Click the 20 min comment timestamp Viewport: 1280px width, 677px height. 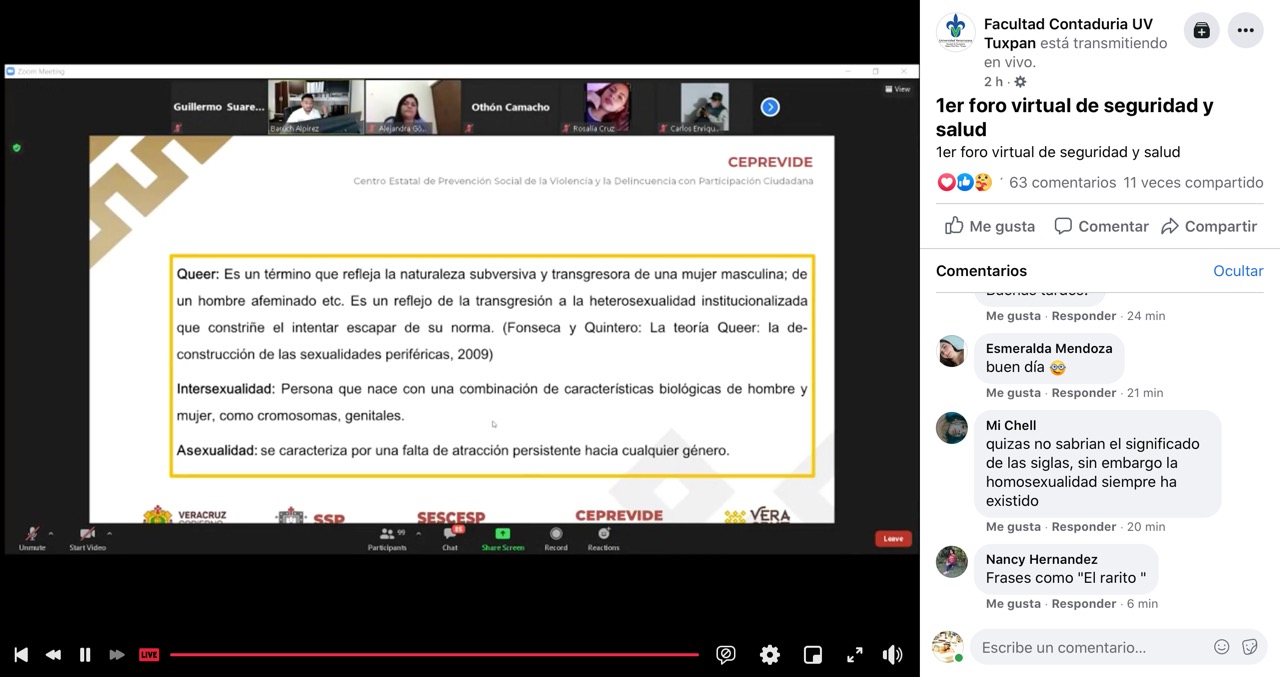pos(1146,527)
